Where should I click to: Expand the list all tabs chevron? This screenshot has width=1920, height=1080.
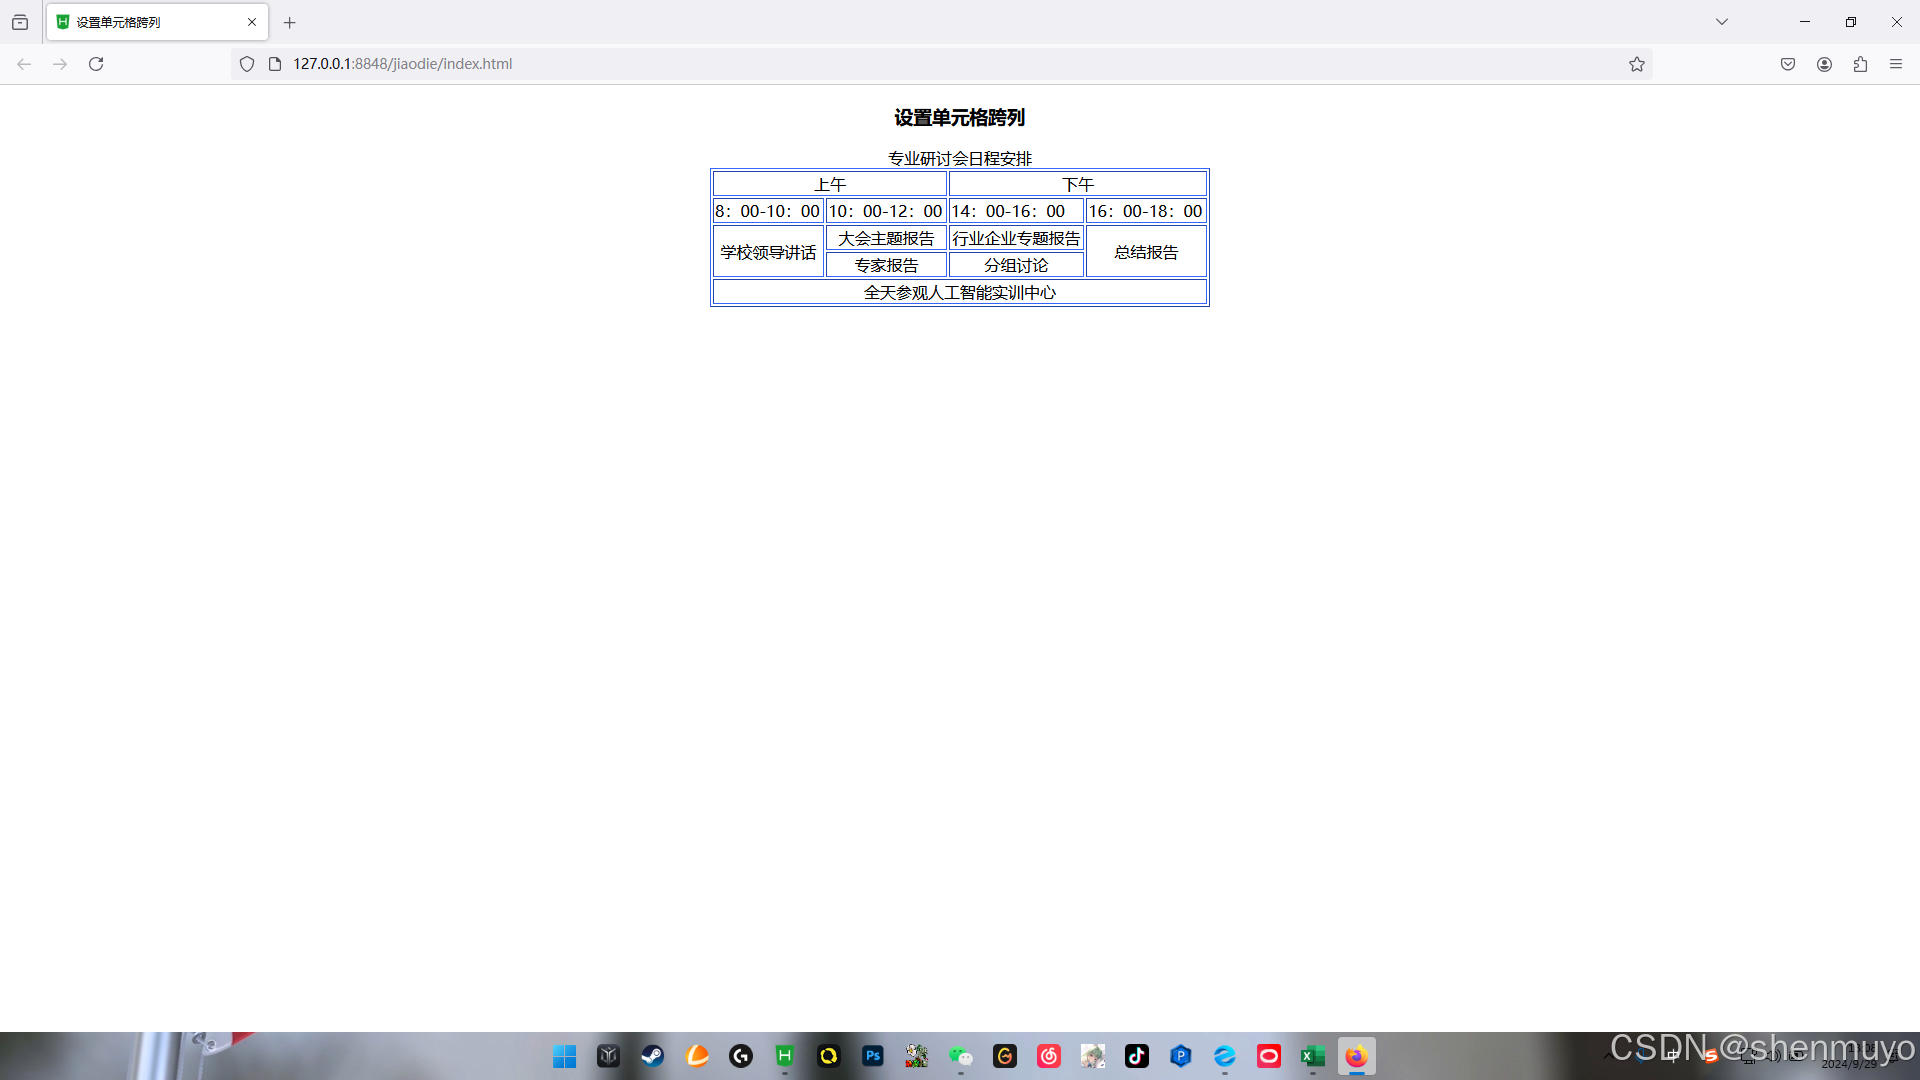pos(1721,22)
